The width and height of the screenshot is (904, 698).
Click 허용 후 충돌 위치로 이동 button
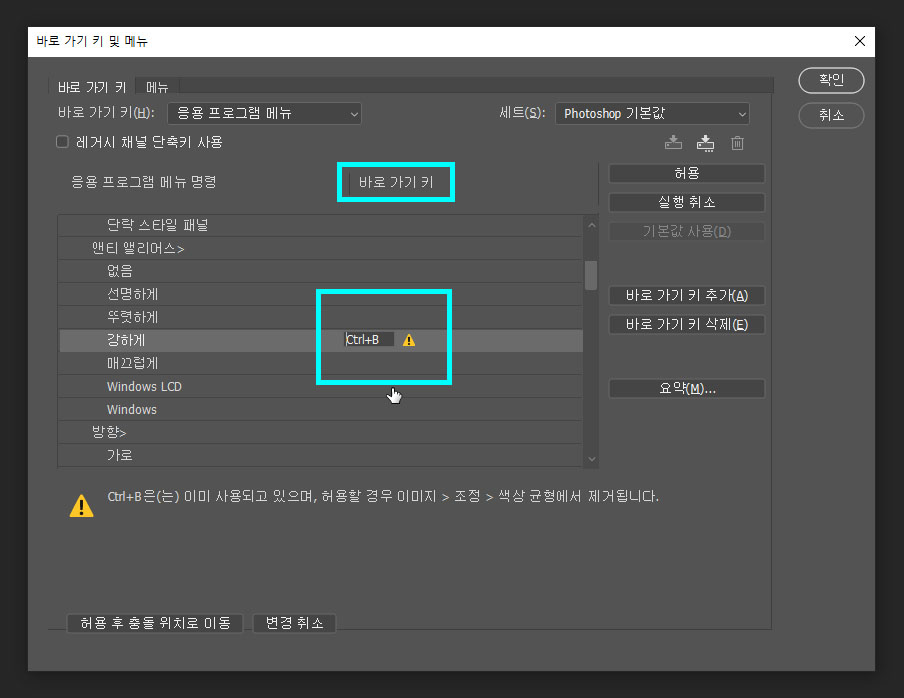(155, 623)
